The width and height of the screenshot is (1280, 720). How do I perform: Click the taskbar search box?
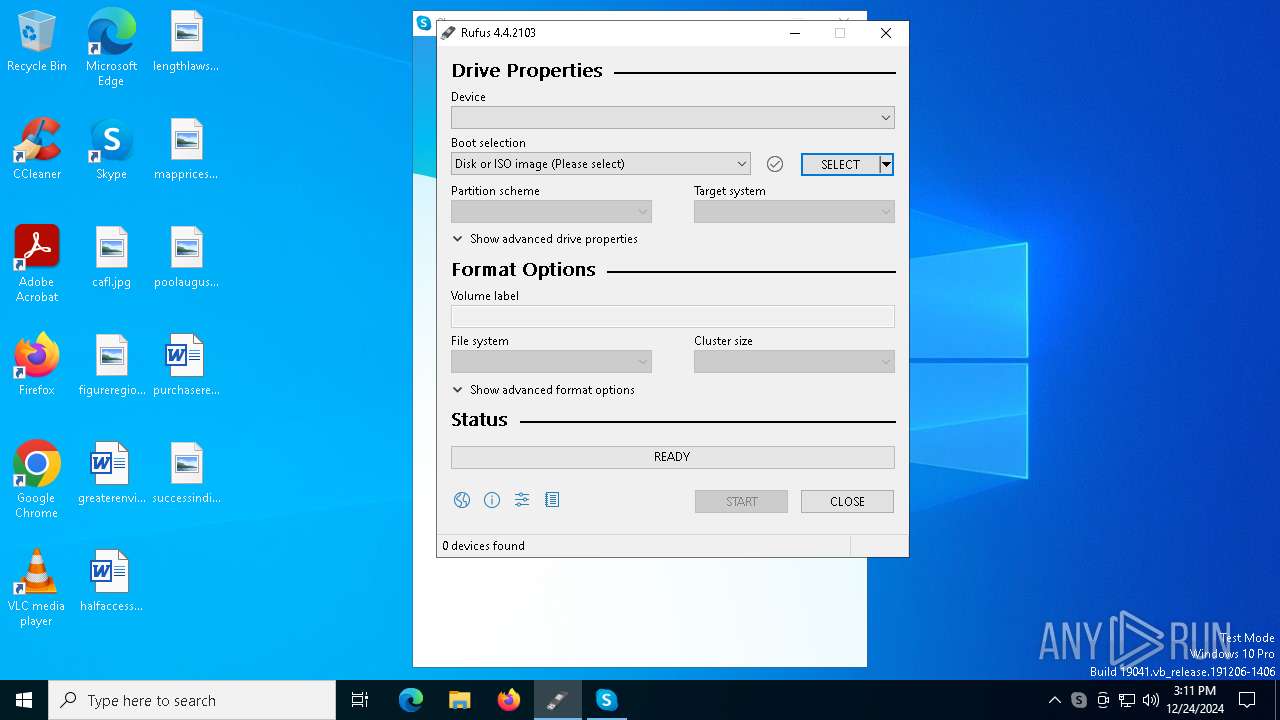(x=192, y=700)
